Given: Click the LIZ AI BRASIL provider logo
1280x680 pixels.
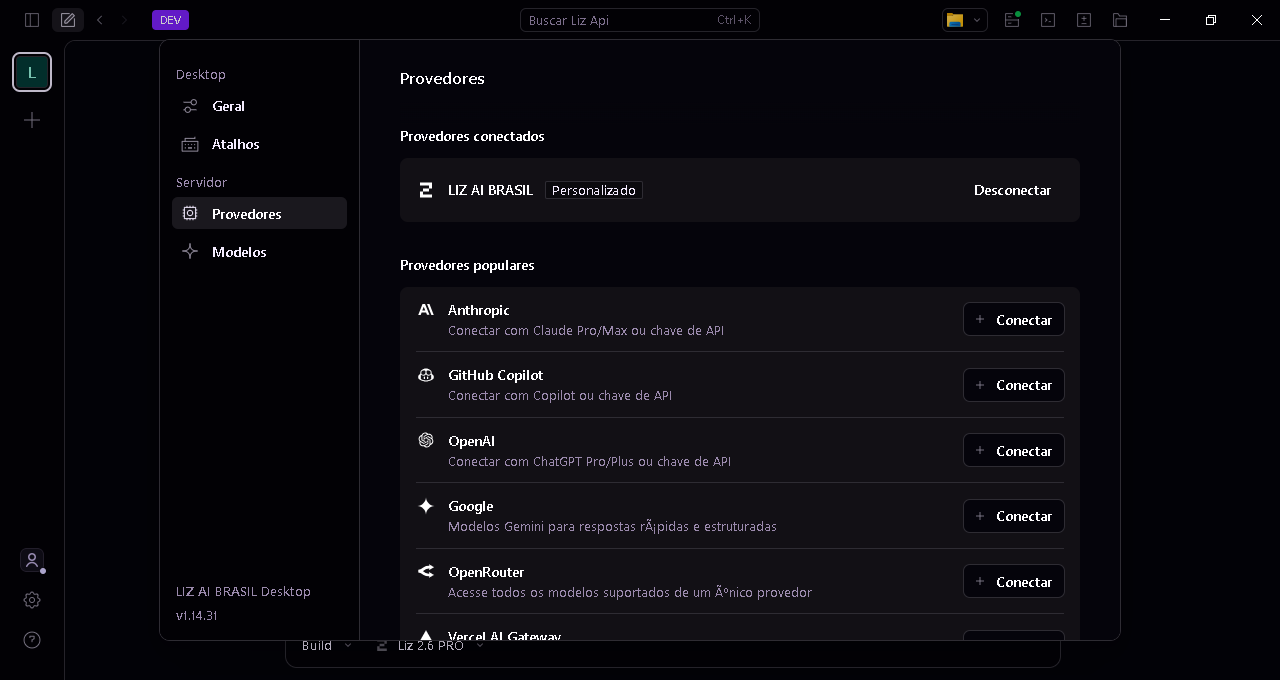Looking at the screenshot, I should 426,190.
